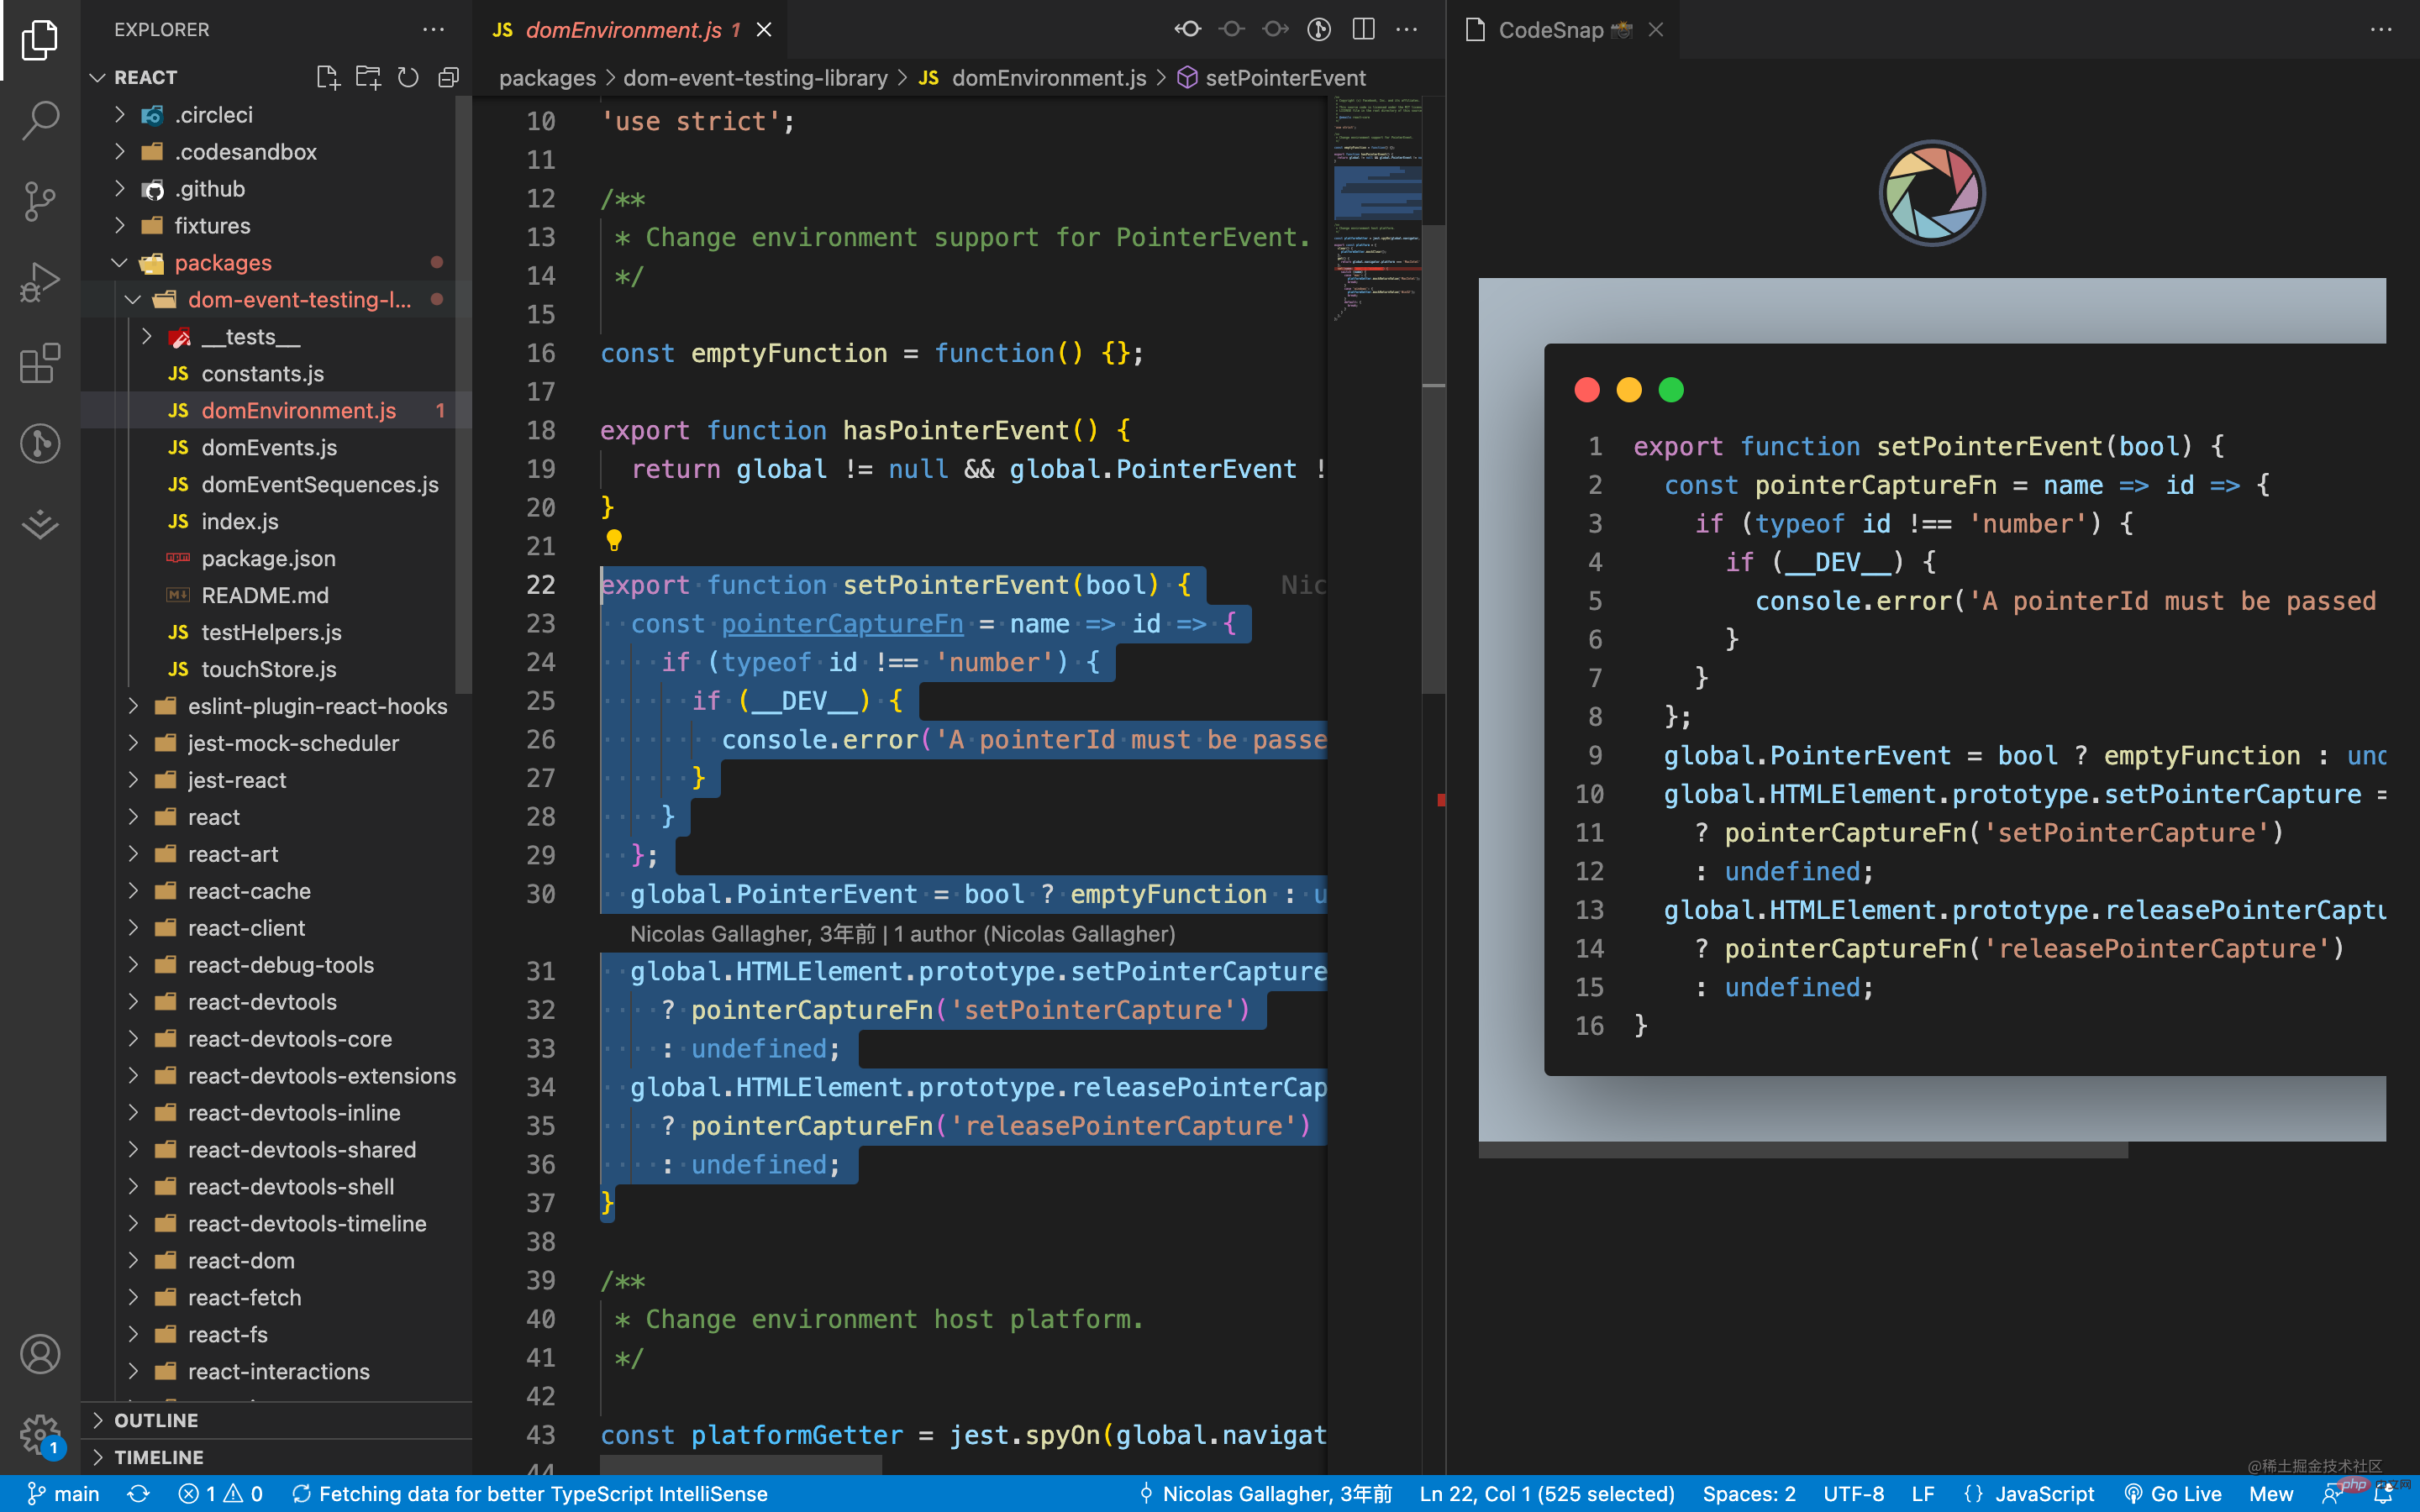This screenshot has width=2420, height=1512.
Task: Click the New File icon in explorer
Action: (x=327, y=77)
